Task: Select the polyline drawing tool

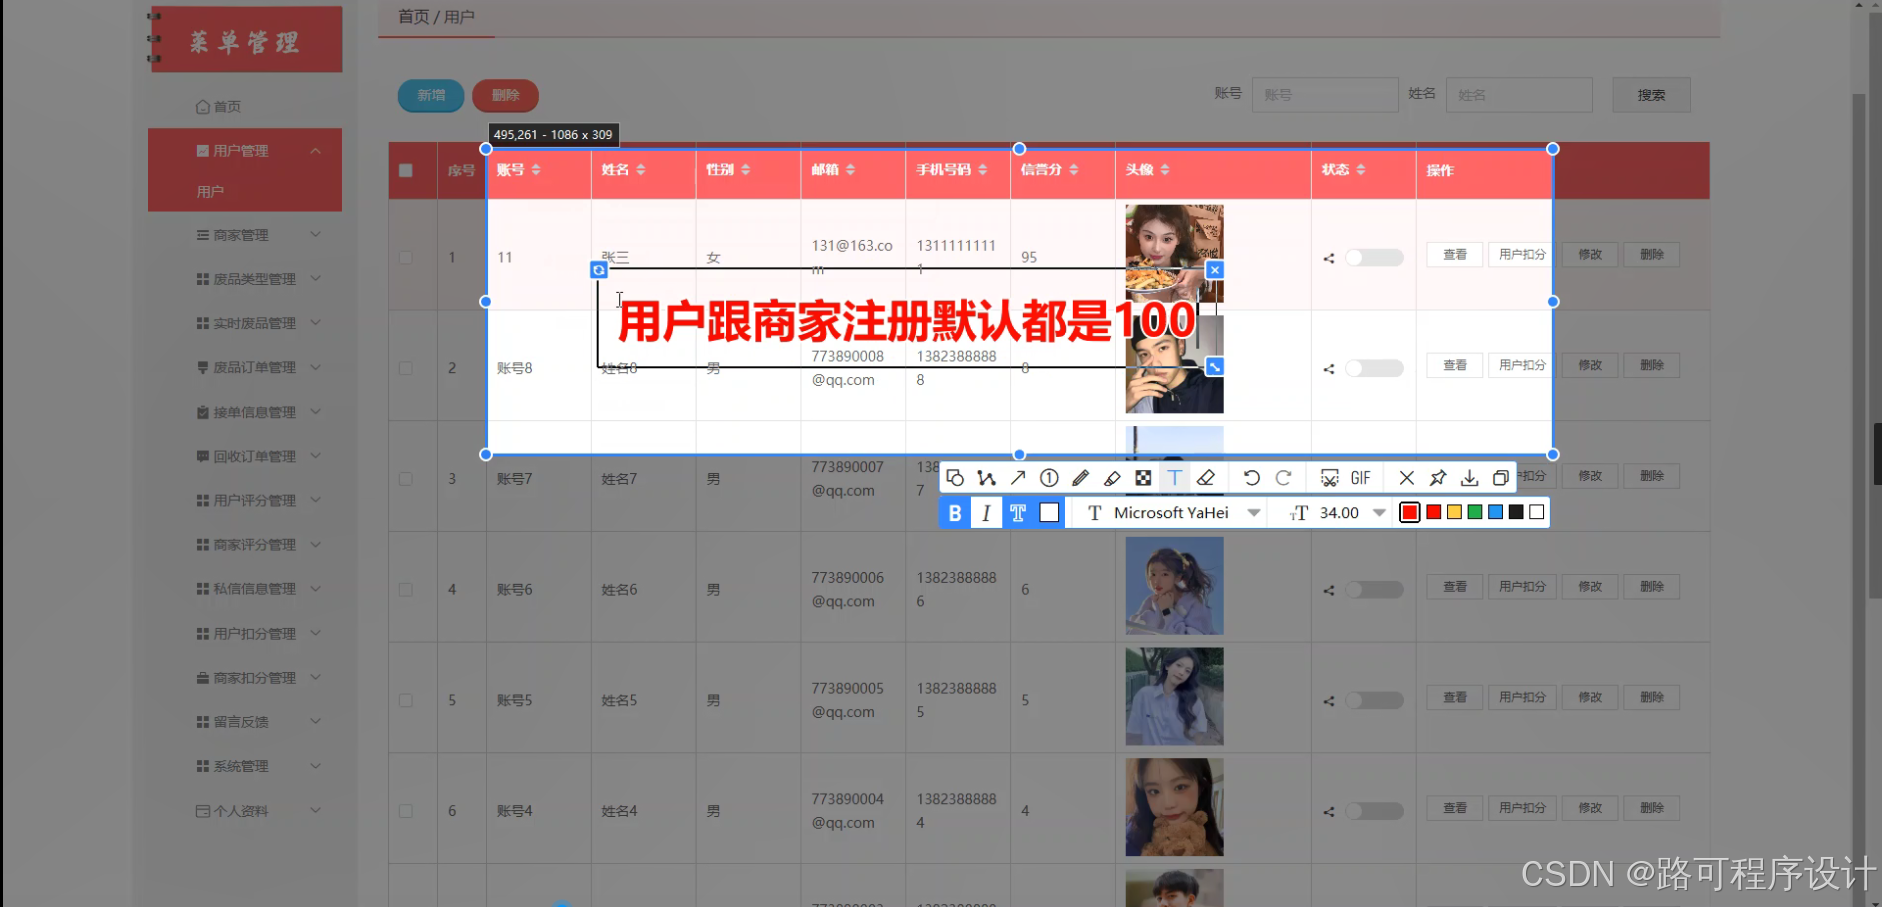Action: tap(986, 478)
